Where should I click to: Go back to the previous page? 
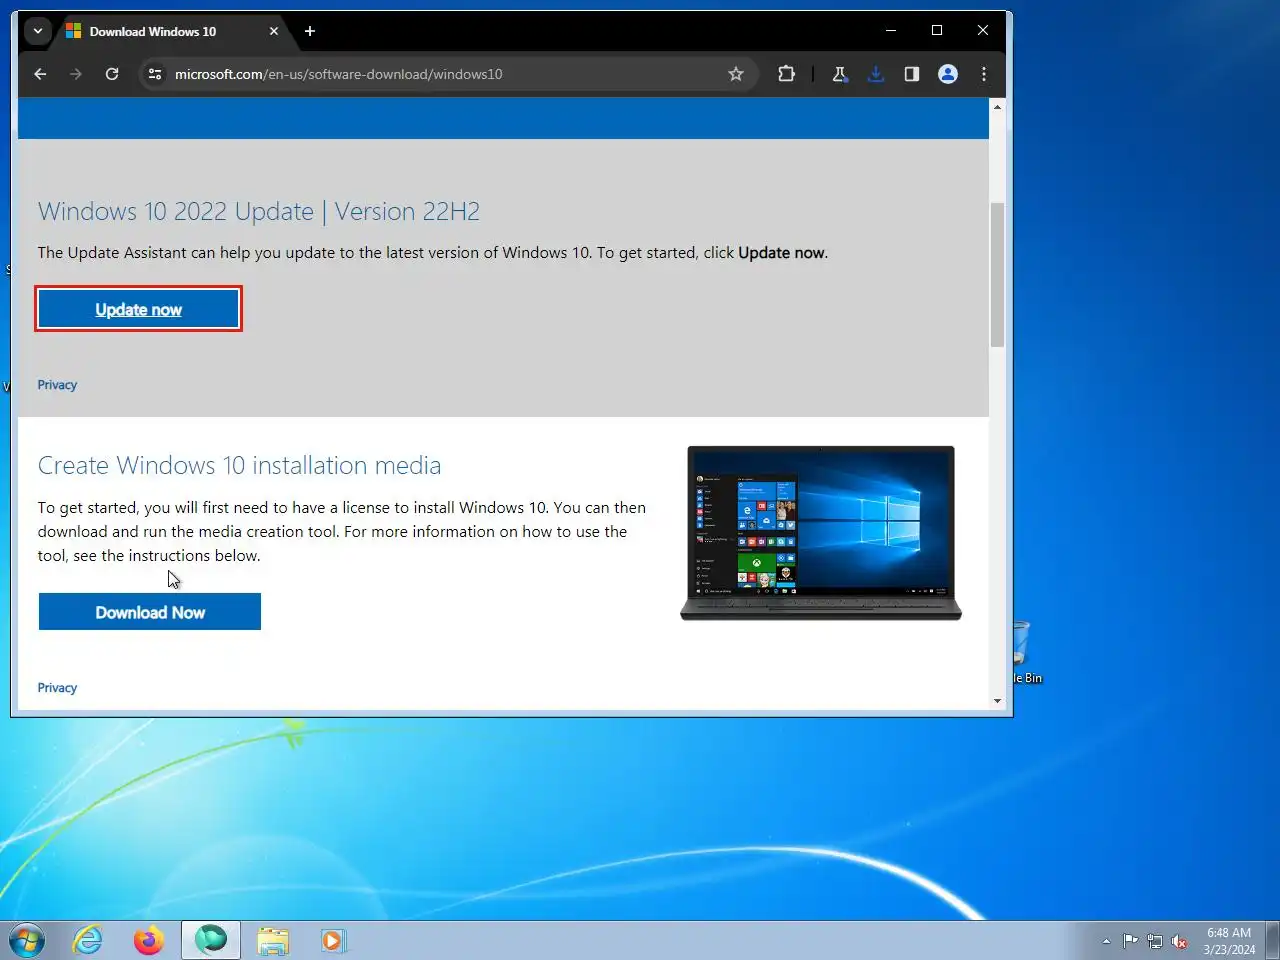(x=40, y=74)
